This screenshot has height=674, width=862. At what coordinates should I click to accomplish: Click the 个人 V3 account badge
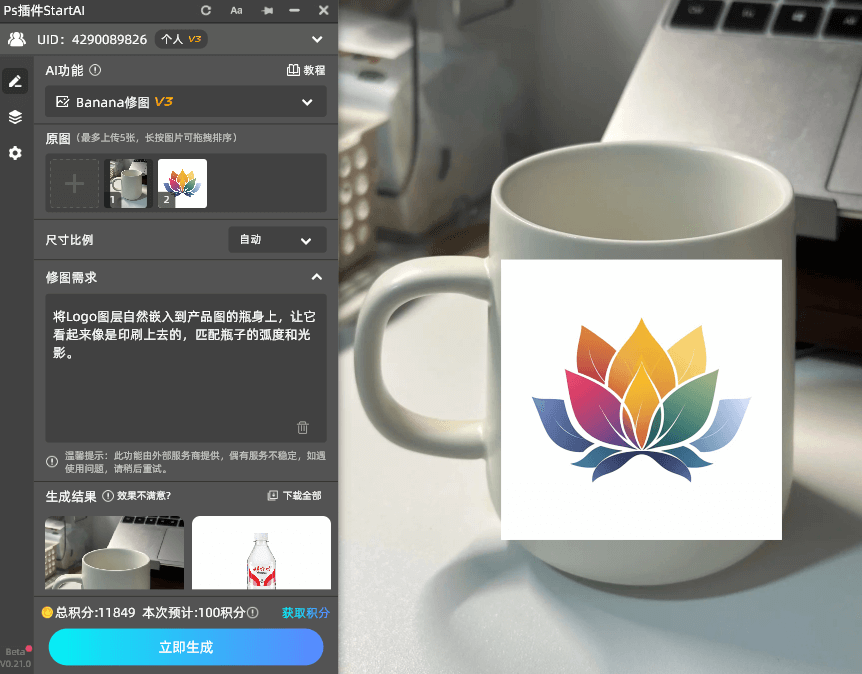pos(181,39)
